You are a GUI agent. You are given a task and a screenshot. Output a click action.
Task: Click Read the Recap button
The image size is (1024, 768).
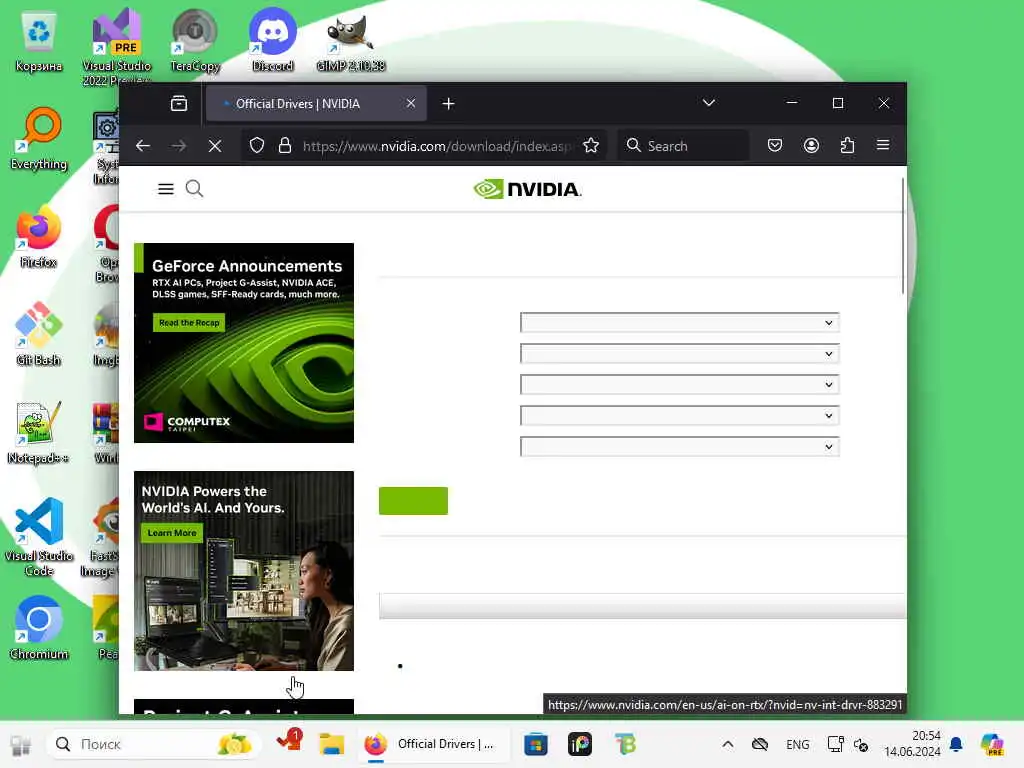coord(189,323)
